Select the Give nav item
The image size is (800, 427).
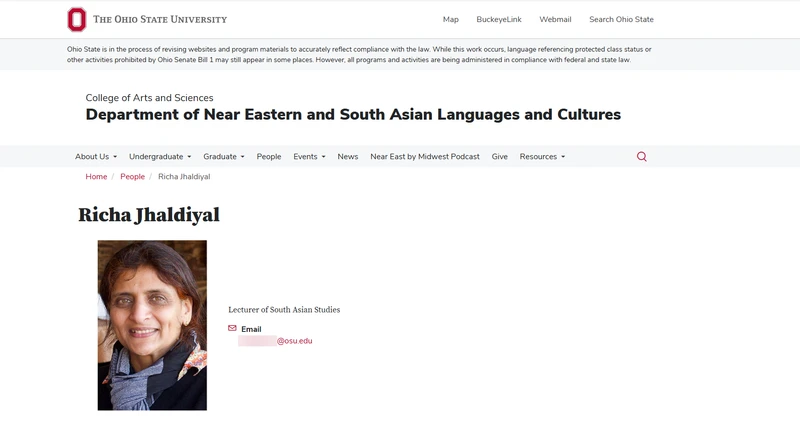(x=499, y=157)
